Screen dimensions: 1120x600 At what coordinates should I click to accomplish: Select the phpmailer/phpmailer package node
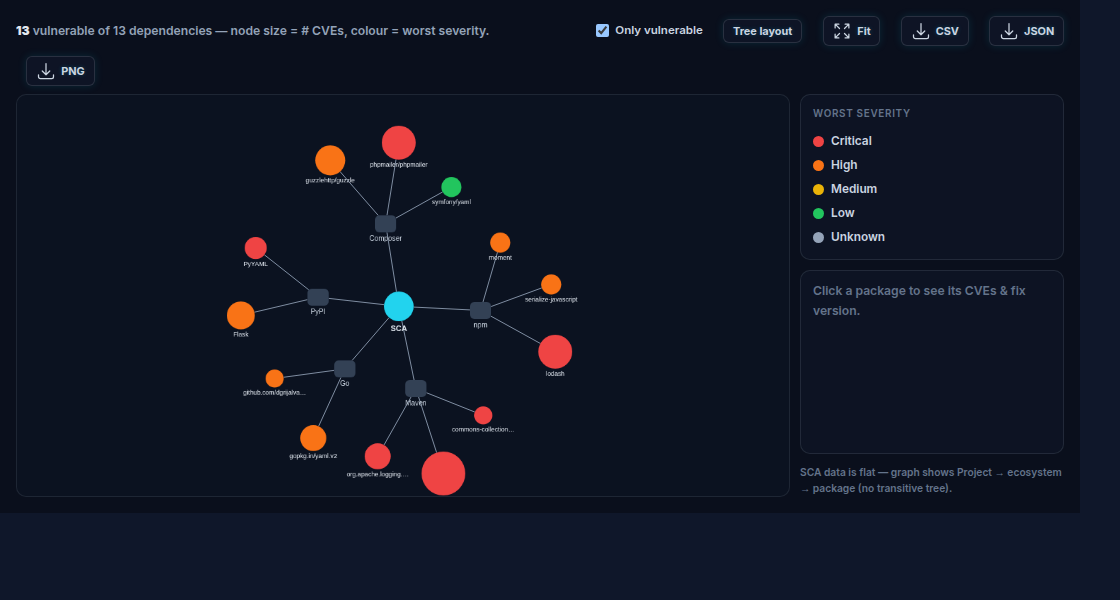pyautogui.click(x=399, y=143)
